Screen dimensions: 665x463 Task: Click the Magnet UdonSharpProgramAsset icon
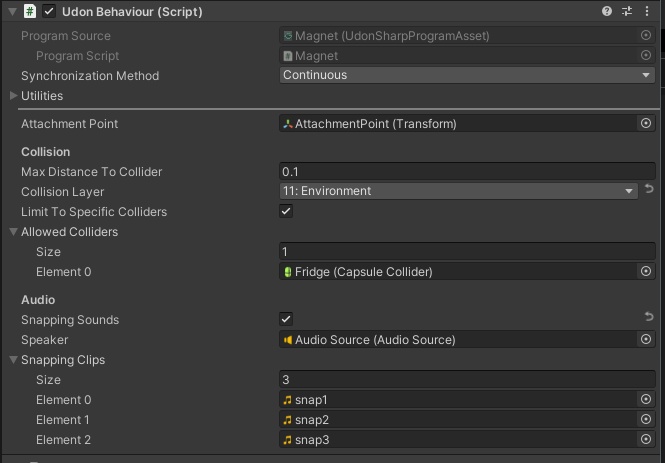pos(288,36)
